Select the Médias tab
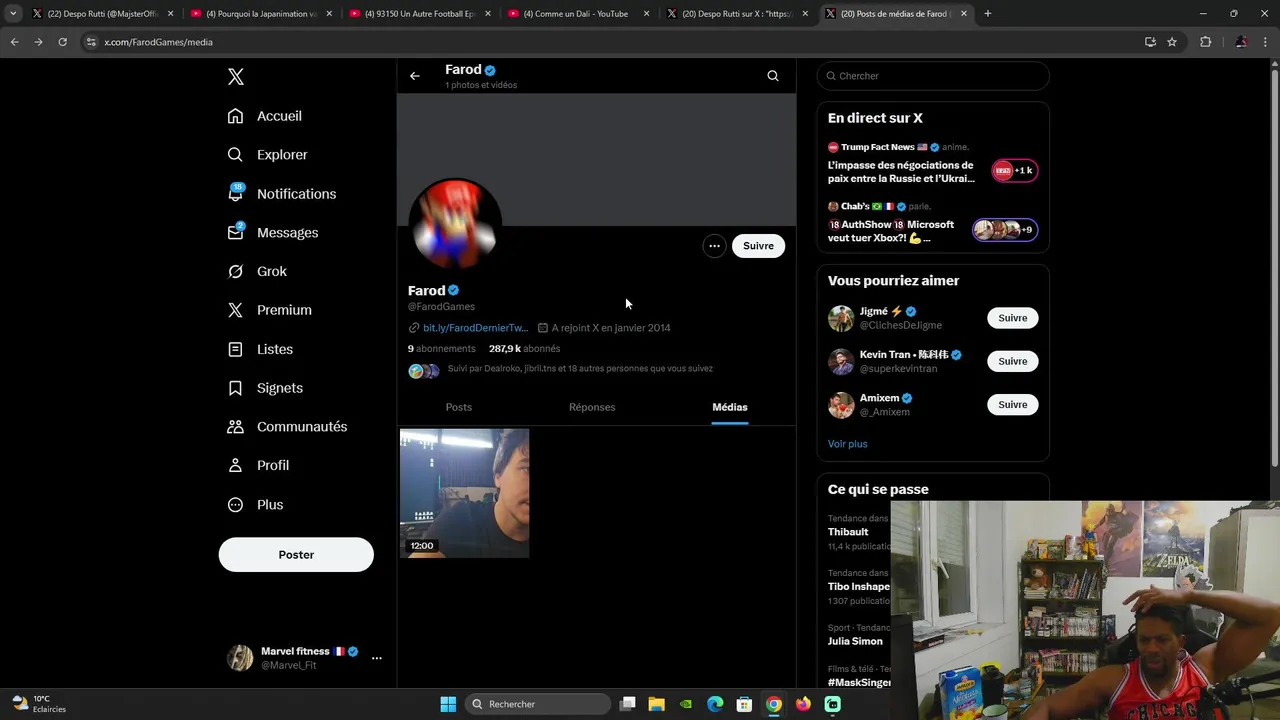 click(x=730, y=407)
